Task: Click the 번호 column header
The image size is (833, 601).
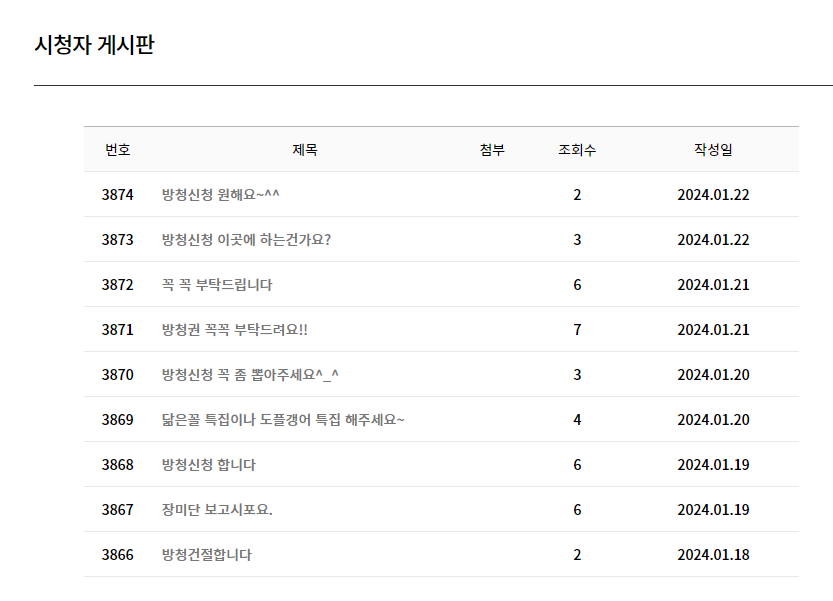Action: pyautogui.click(x=117, y=150)
